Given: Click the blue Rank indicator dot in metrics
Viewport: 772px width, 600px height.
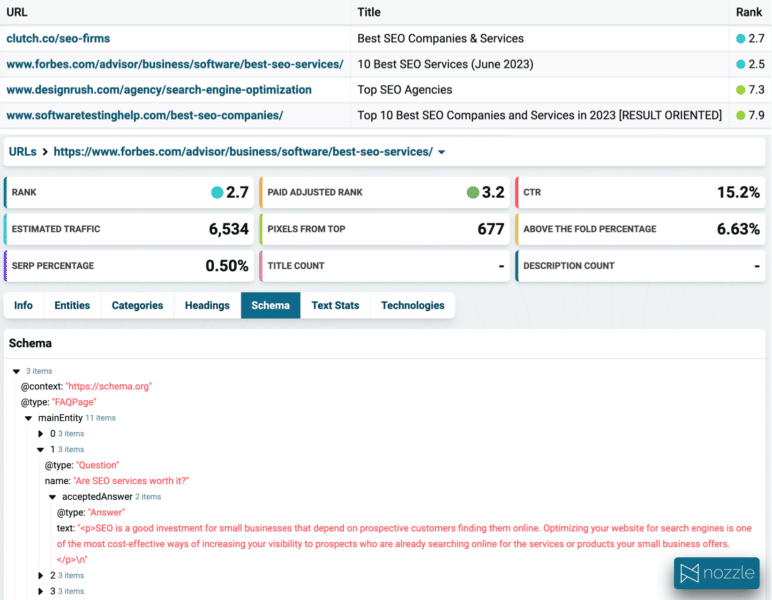Looking at the screenshot, I should point(217,192).
